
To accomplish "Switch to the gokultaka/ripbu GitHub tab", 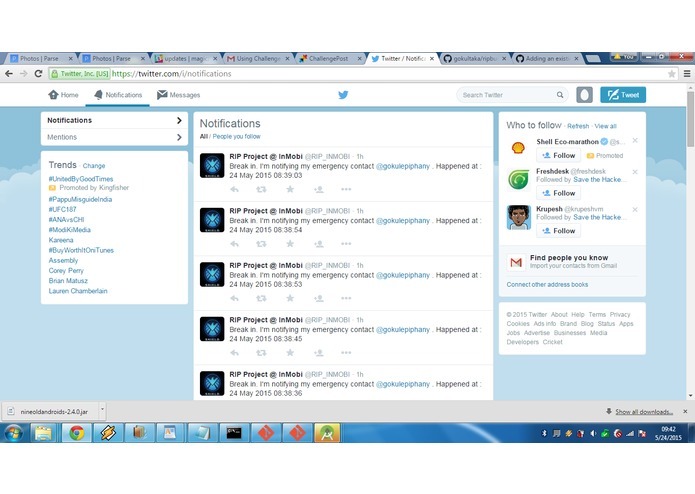I will pos(474,58).
